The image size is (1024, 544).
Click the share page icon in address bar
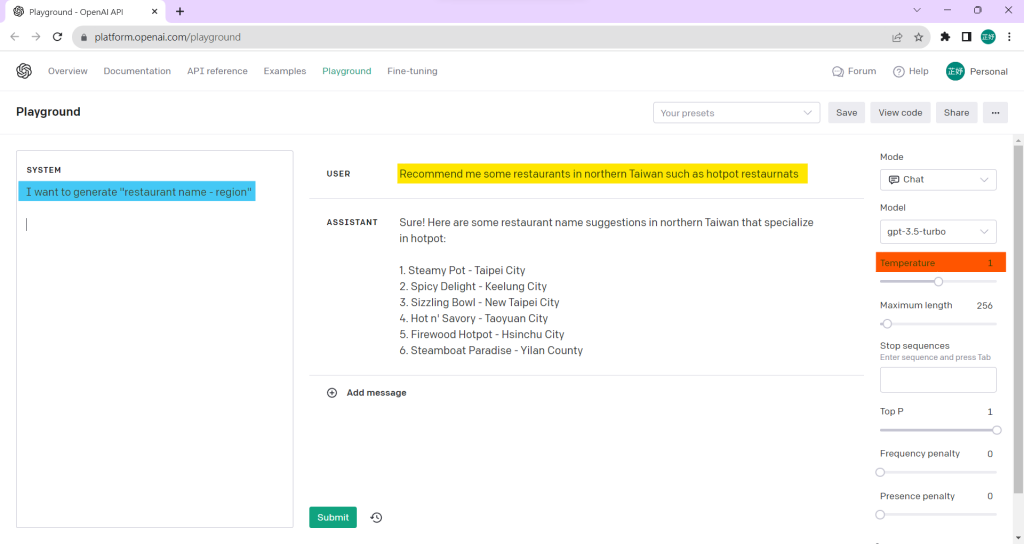click(x=897, y=37)
